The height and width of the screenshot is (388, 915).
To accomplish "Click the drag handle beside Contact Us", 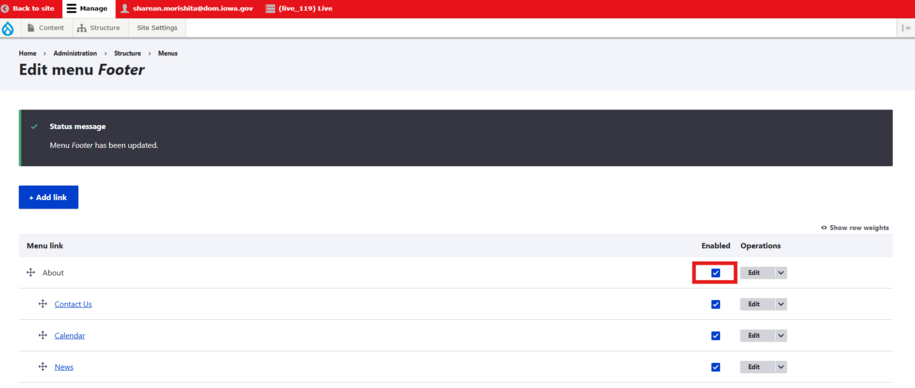I will (43, 304).
